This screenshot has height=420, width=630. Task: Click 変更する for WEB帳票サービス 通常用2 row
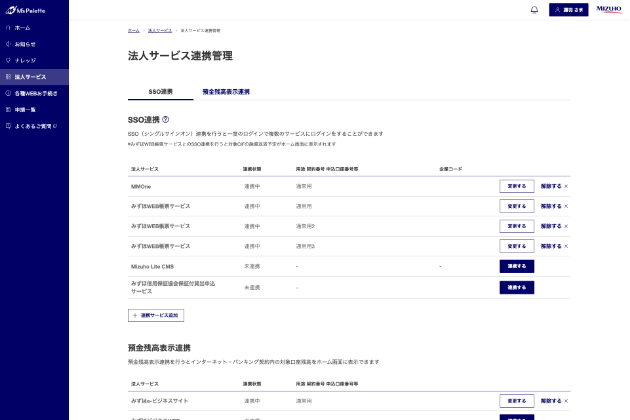[x=517, y=226]
